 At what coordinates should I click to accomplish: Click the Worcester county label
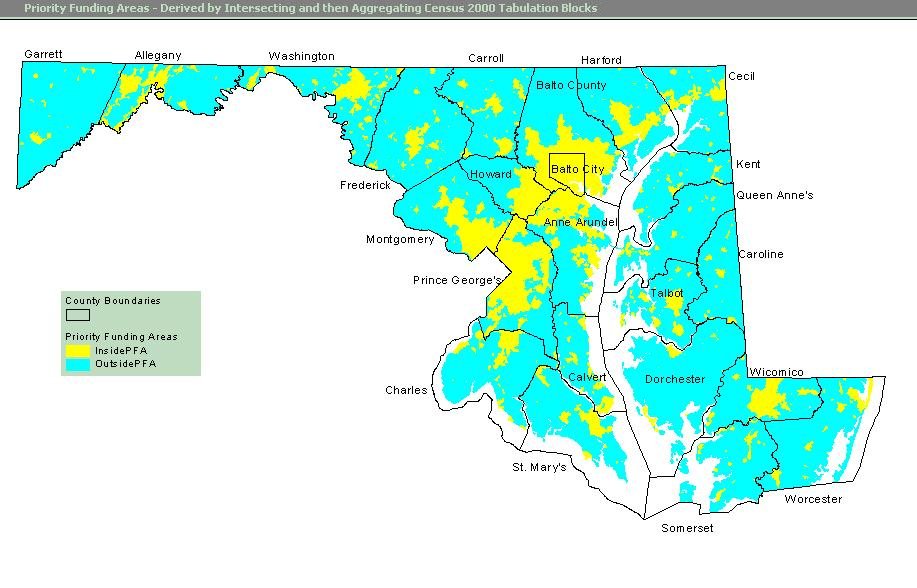pos(812,499)
